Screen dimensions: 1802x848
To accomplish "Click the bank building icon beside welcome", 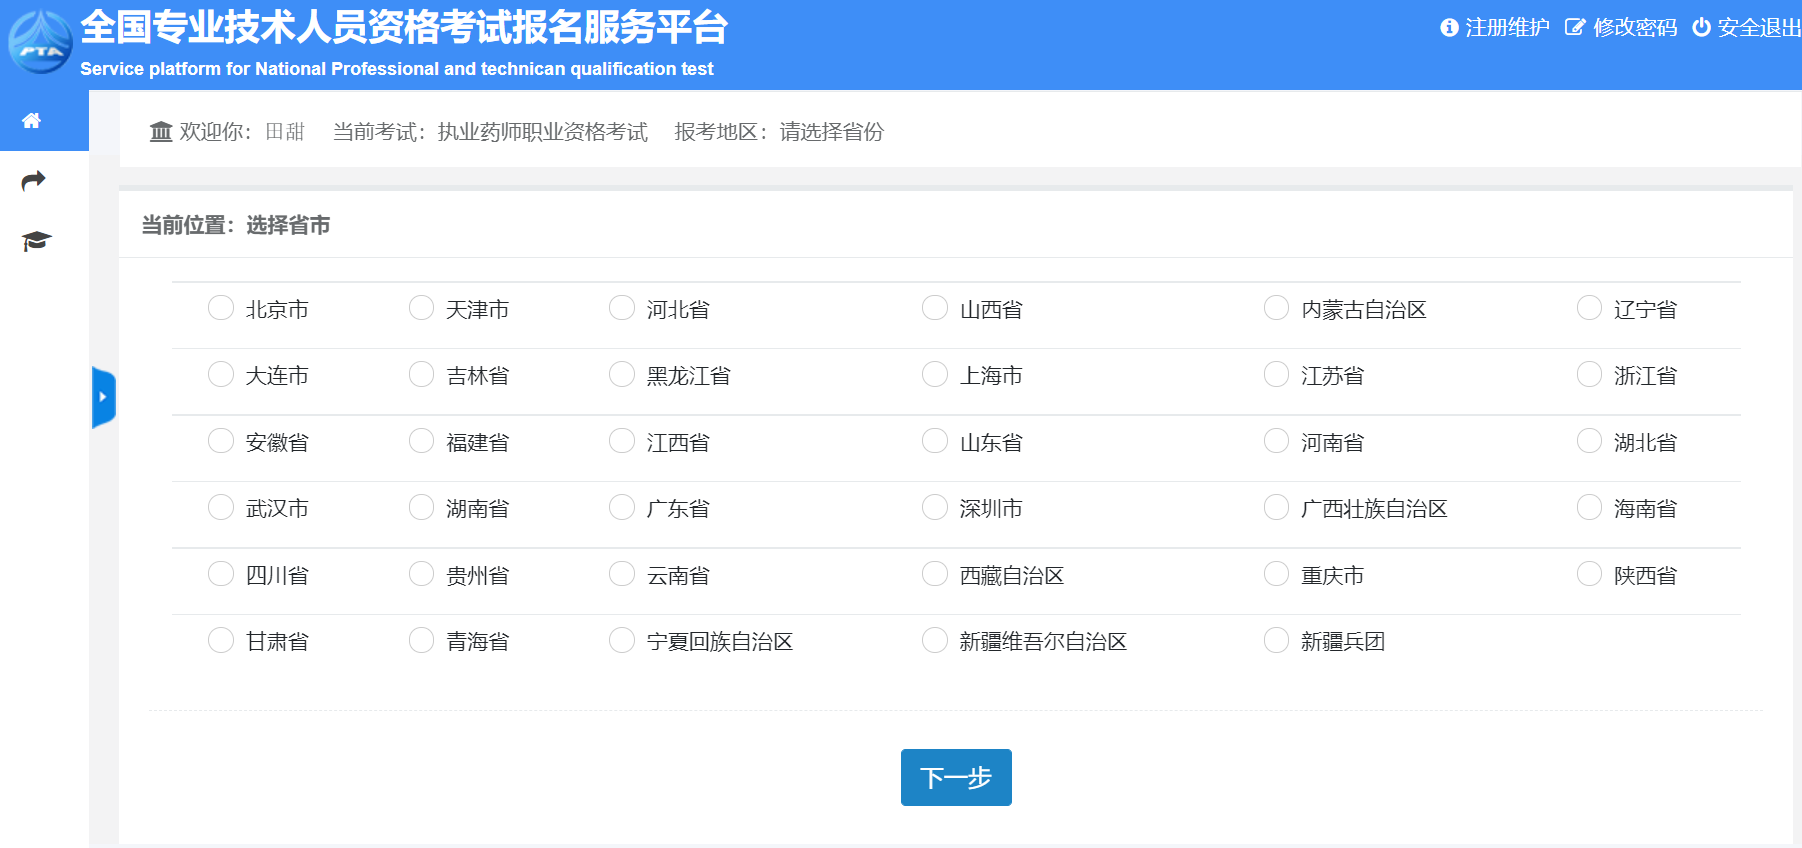I will (x=161, y=131).
